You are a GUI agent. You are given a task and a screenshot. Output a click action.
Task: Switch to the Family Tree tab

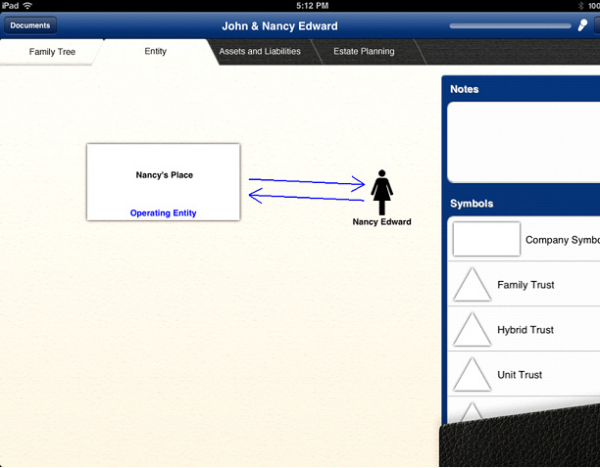[x=52, y=52]
